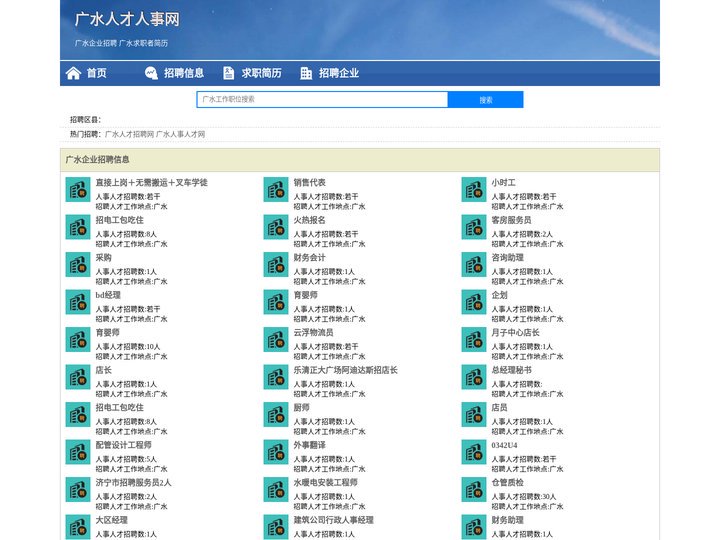720x540 pixels.
Task: Open the 云浮物流员 job listing
Action: [313, 332]
